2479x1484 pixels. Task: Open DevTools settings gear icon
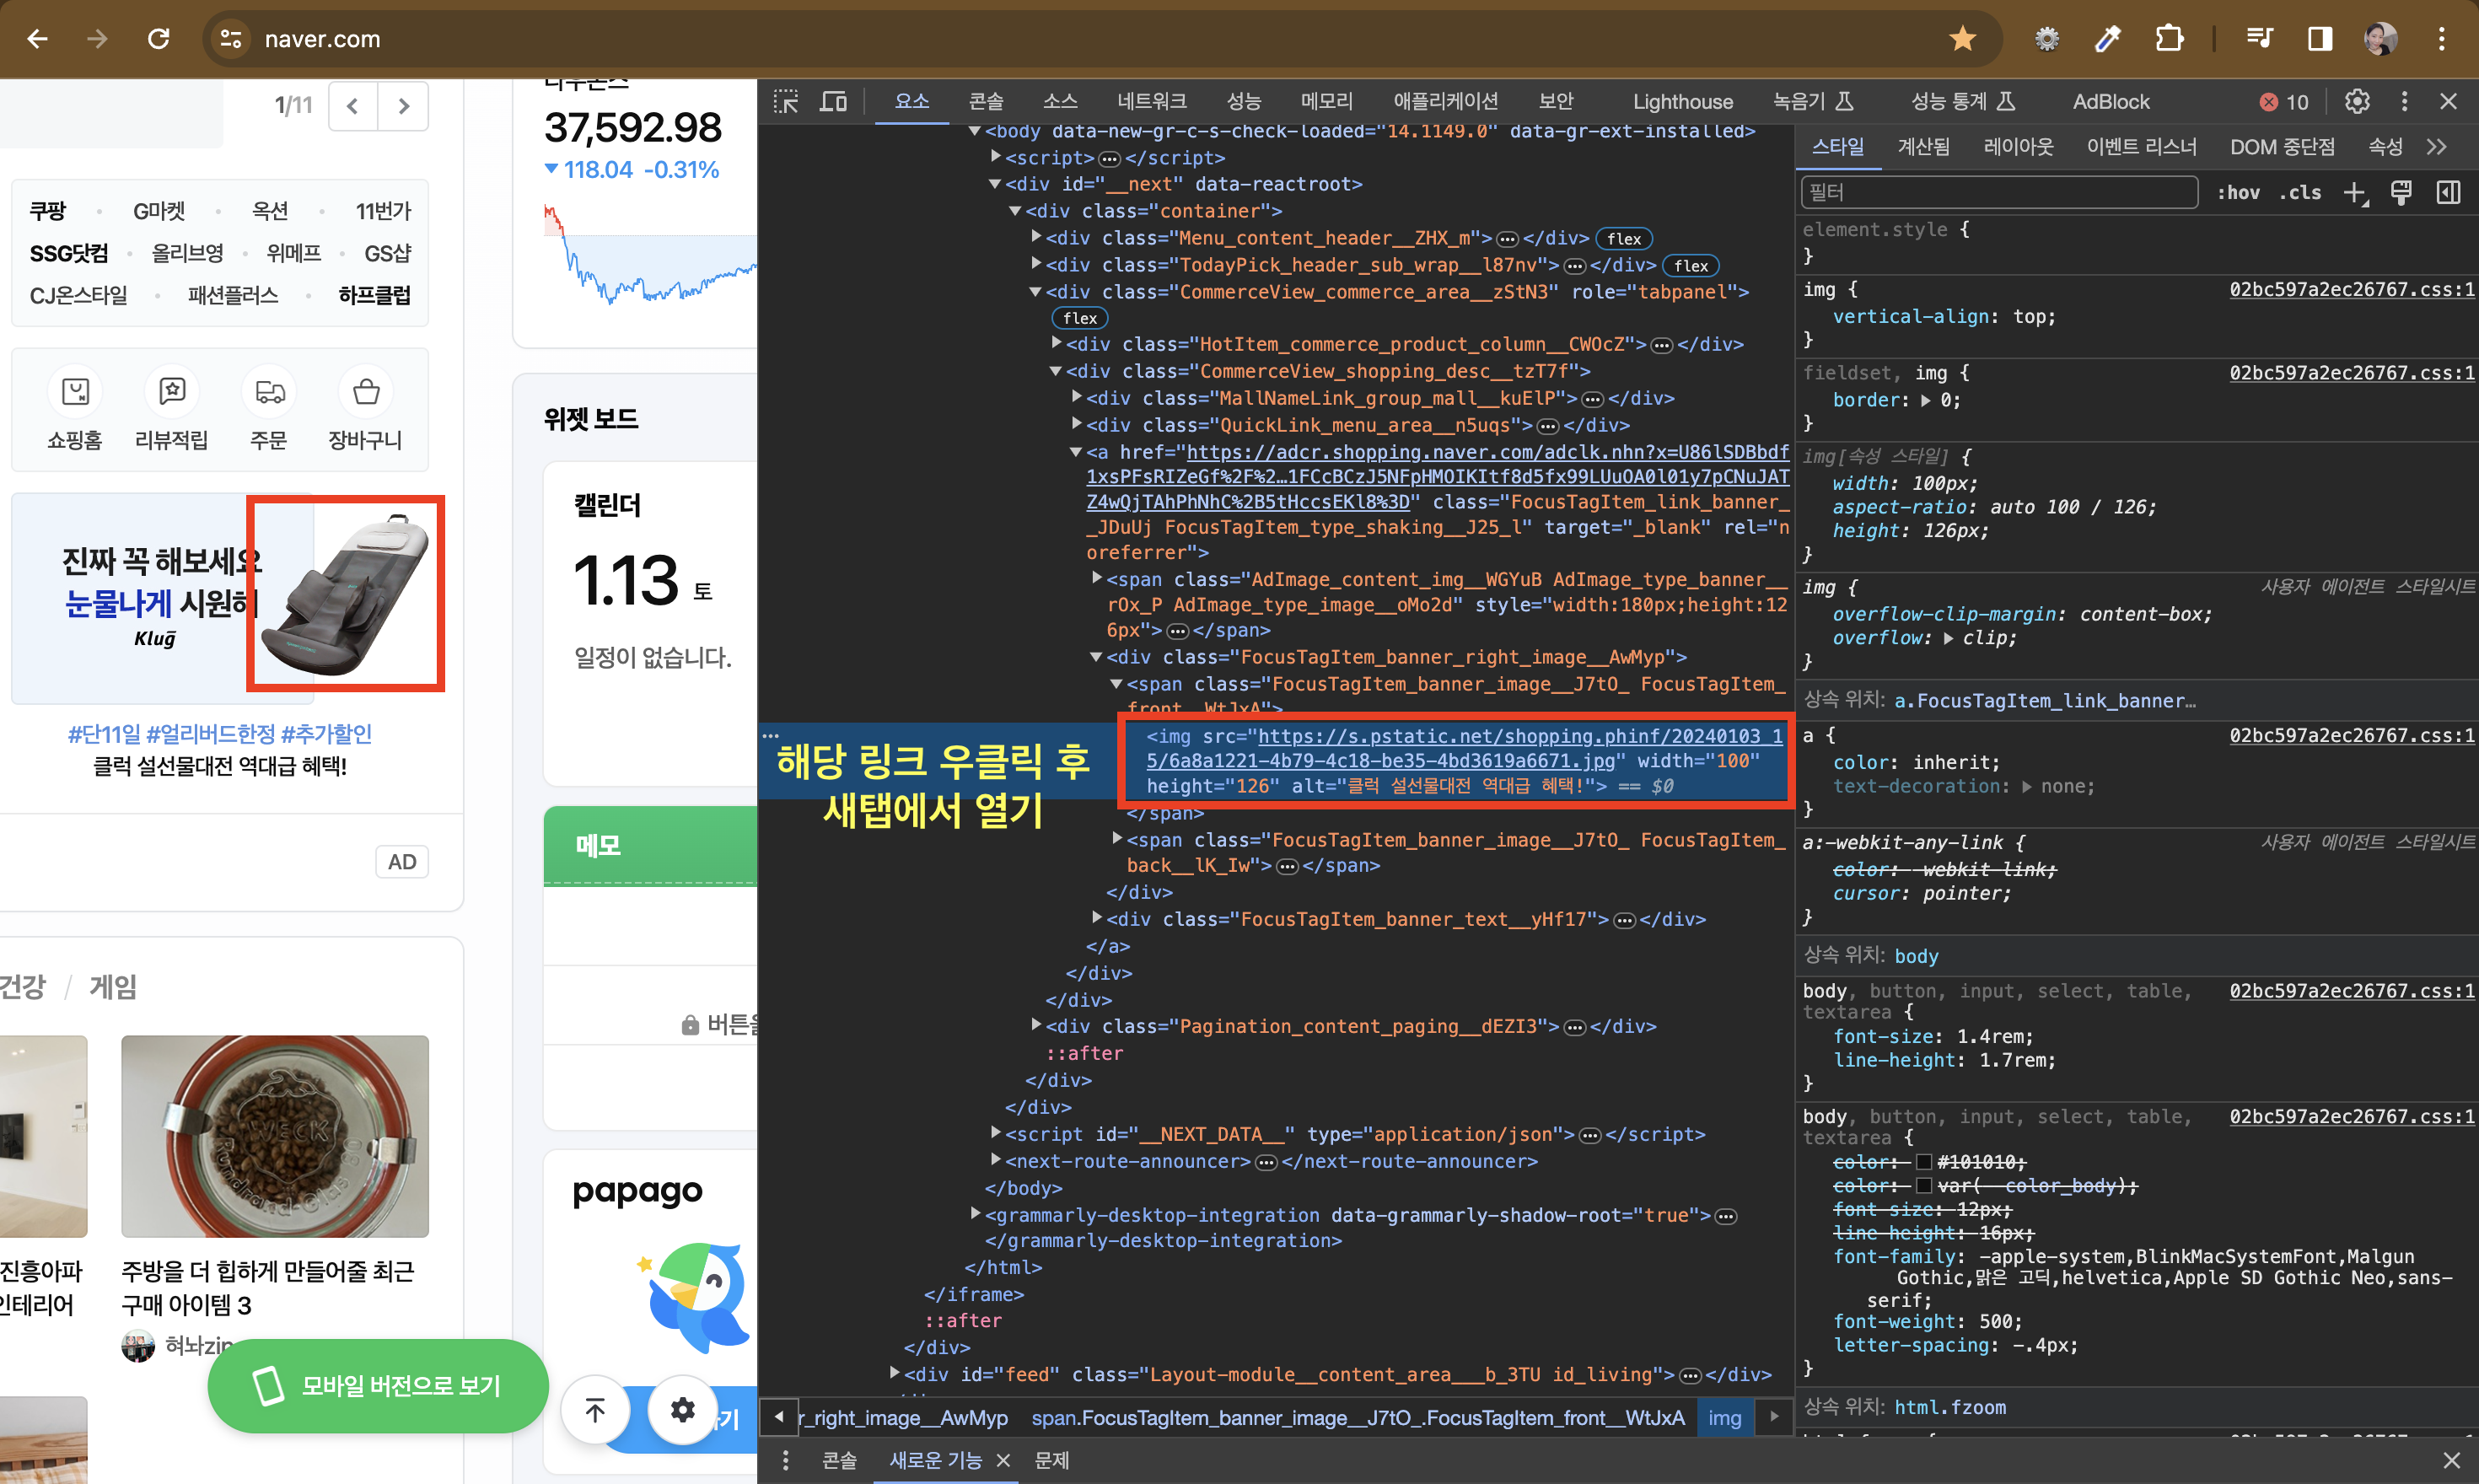[2357, 101]
